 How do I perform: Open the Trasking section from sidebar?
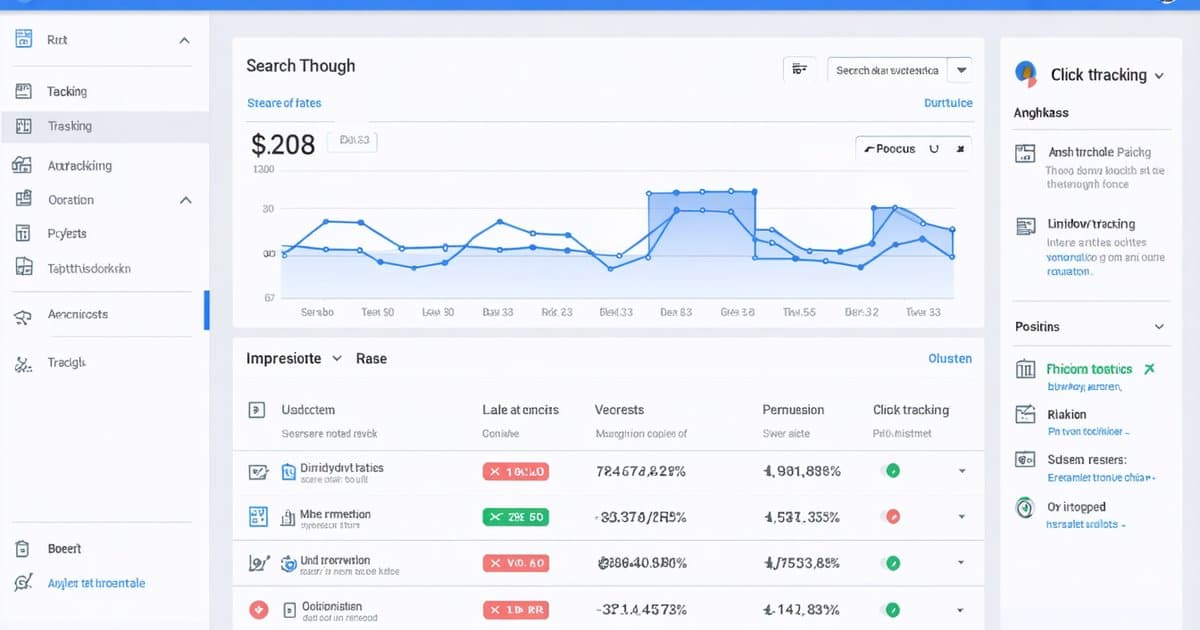pyautogui.click(x=23, y=125)
